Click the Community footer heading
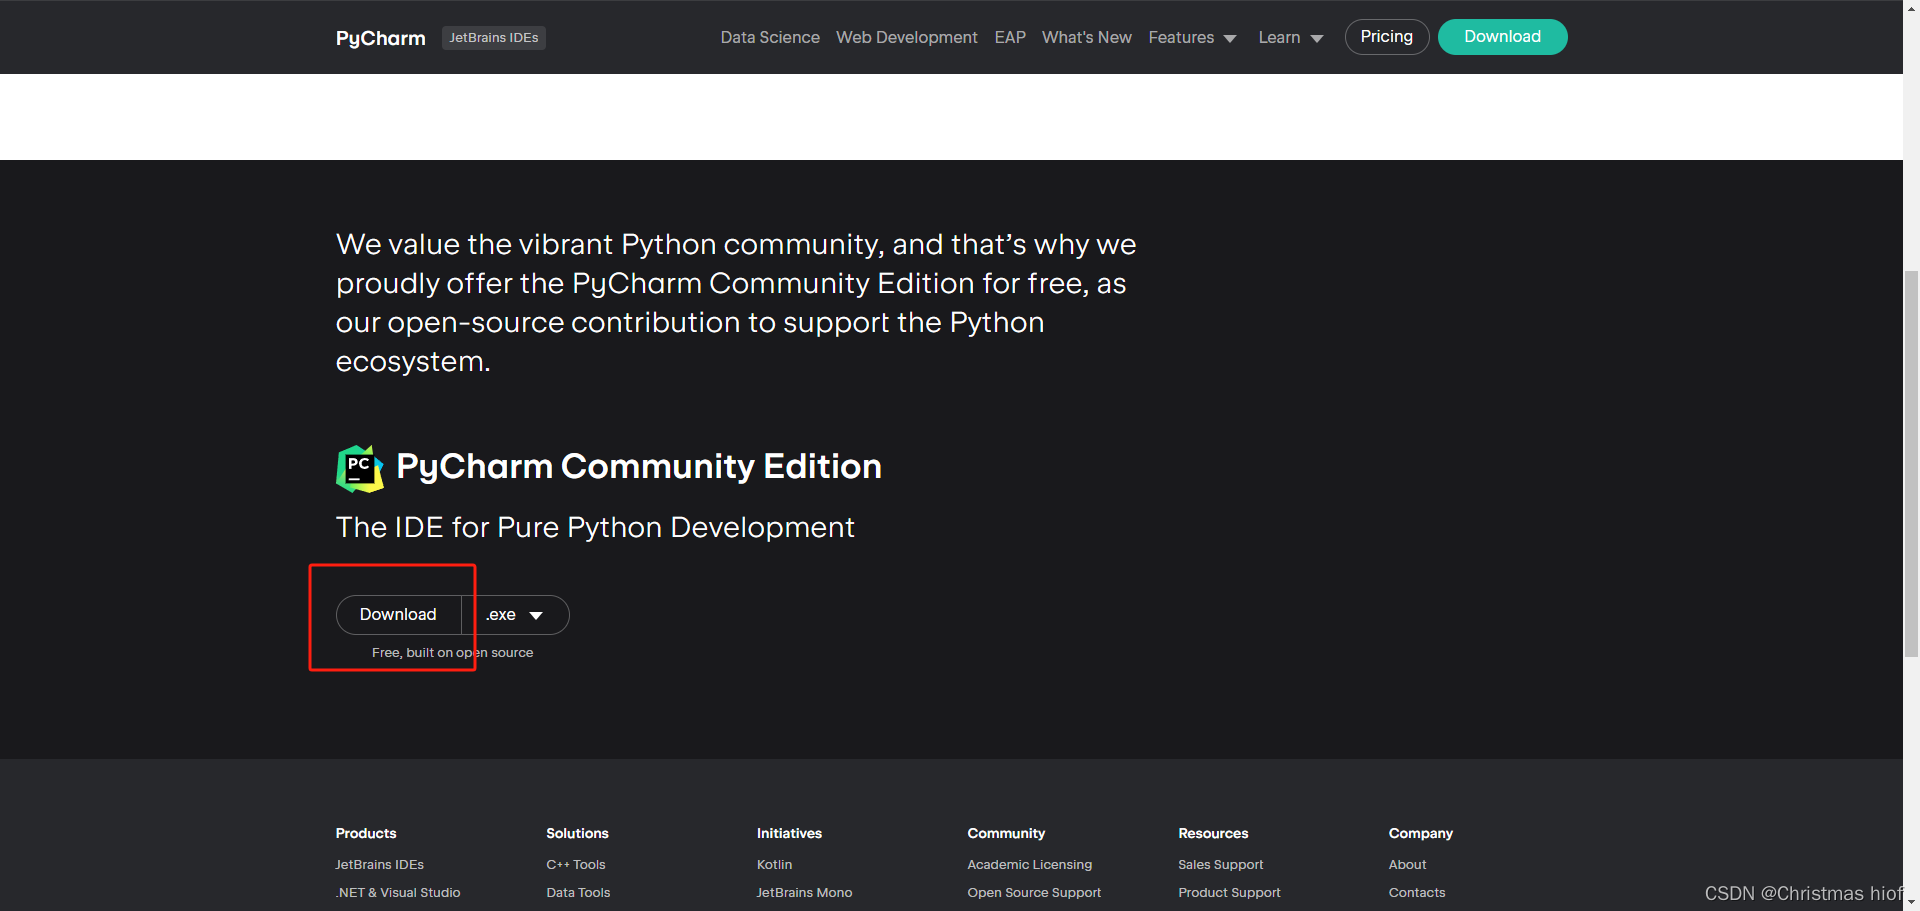 1006,834
